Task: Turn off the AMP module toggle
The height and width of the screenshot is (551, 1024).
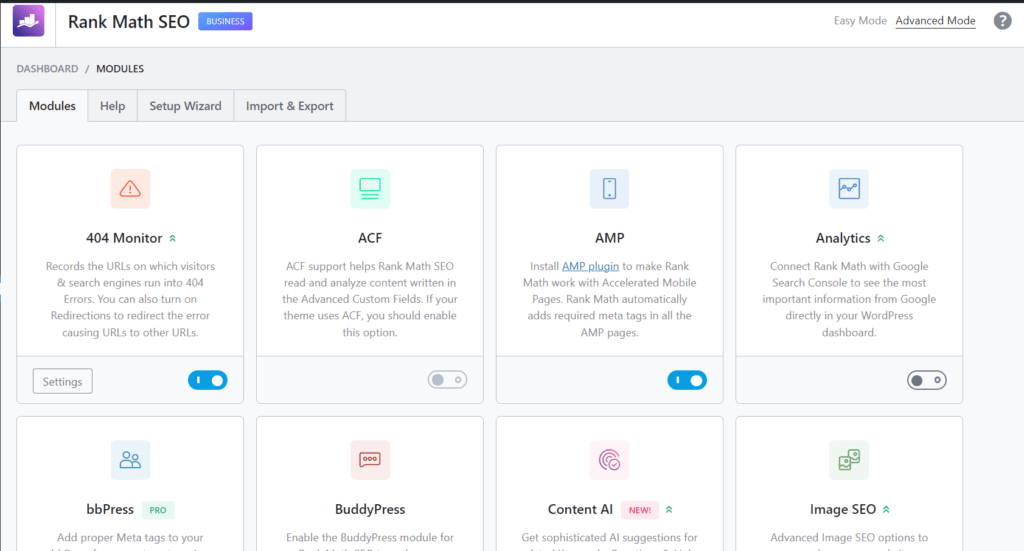Action: tap(687, 380)
